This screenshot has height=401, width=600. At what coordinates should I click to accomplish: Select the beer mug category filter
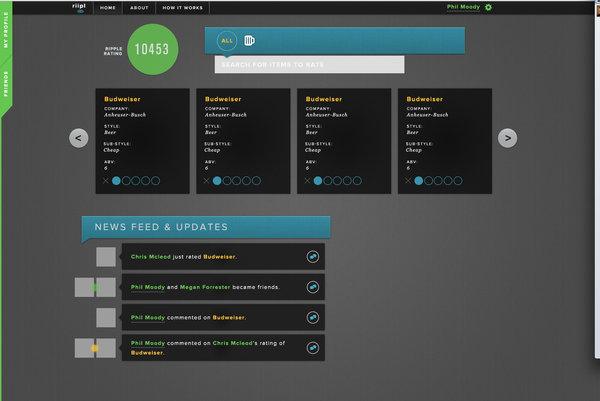coord(249,40)
